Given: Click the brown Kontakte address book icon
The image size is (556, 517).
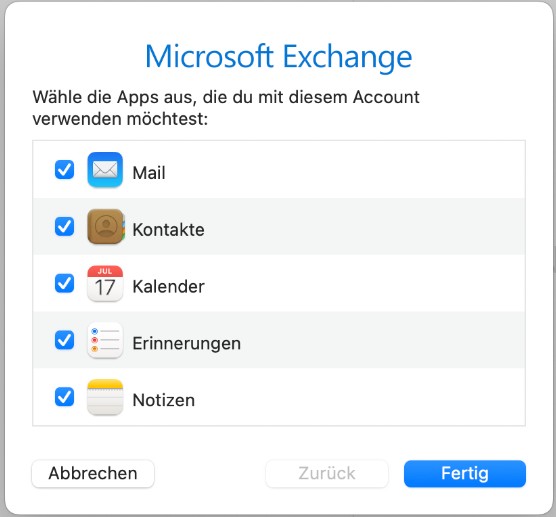Looking at the screenshot, I should (x=106, y=227).
